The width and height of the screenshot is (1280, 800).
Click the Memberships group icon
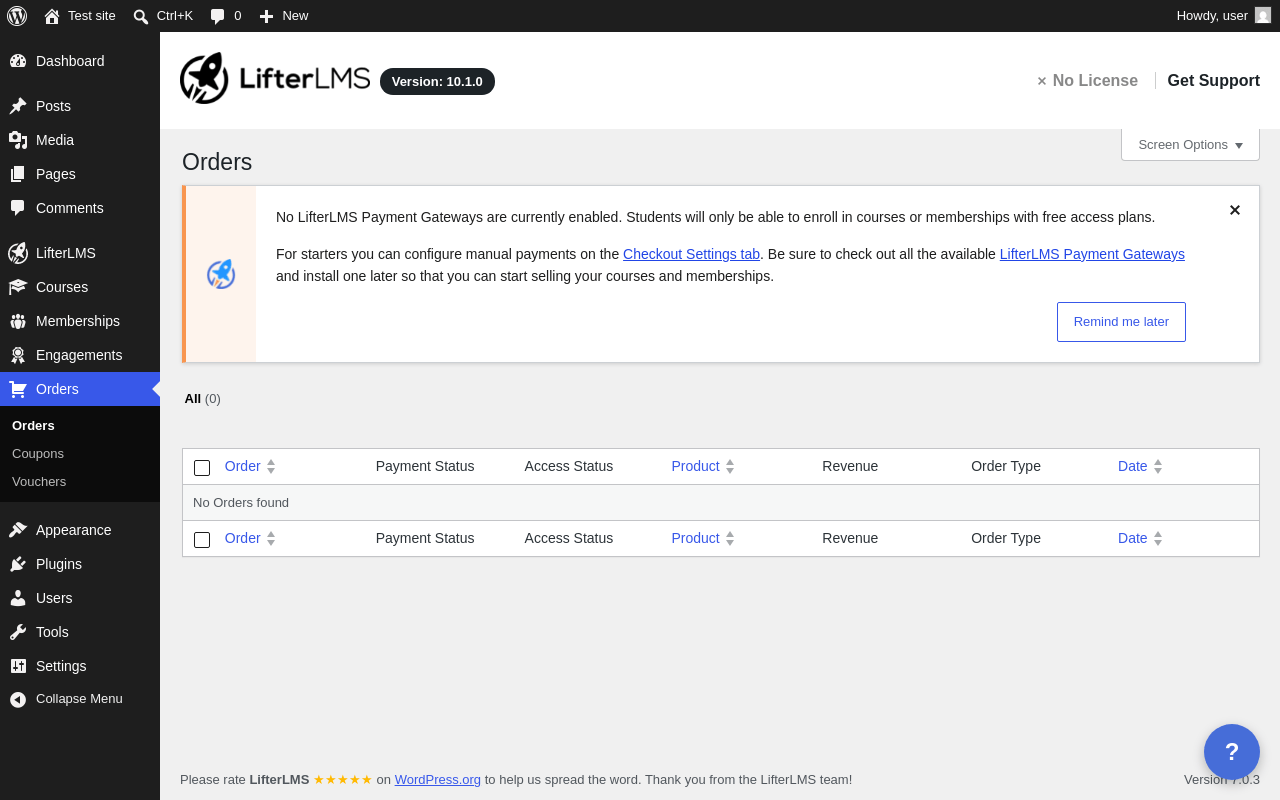(x=18, y=321)
